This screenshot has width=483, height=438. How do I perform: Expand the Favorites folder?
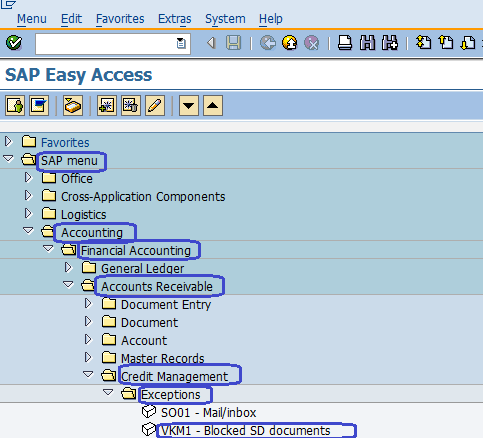(8, 142)
